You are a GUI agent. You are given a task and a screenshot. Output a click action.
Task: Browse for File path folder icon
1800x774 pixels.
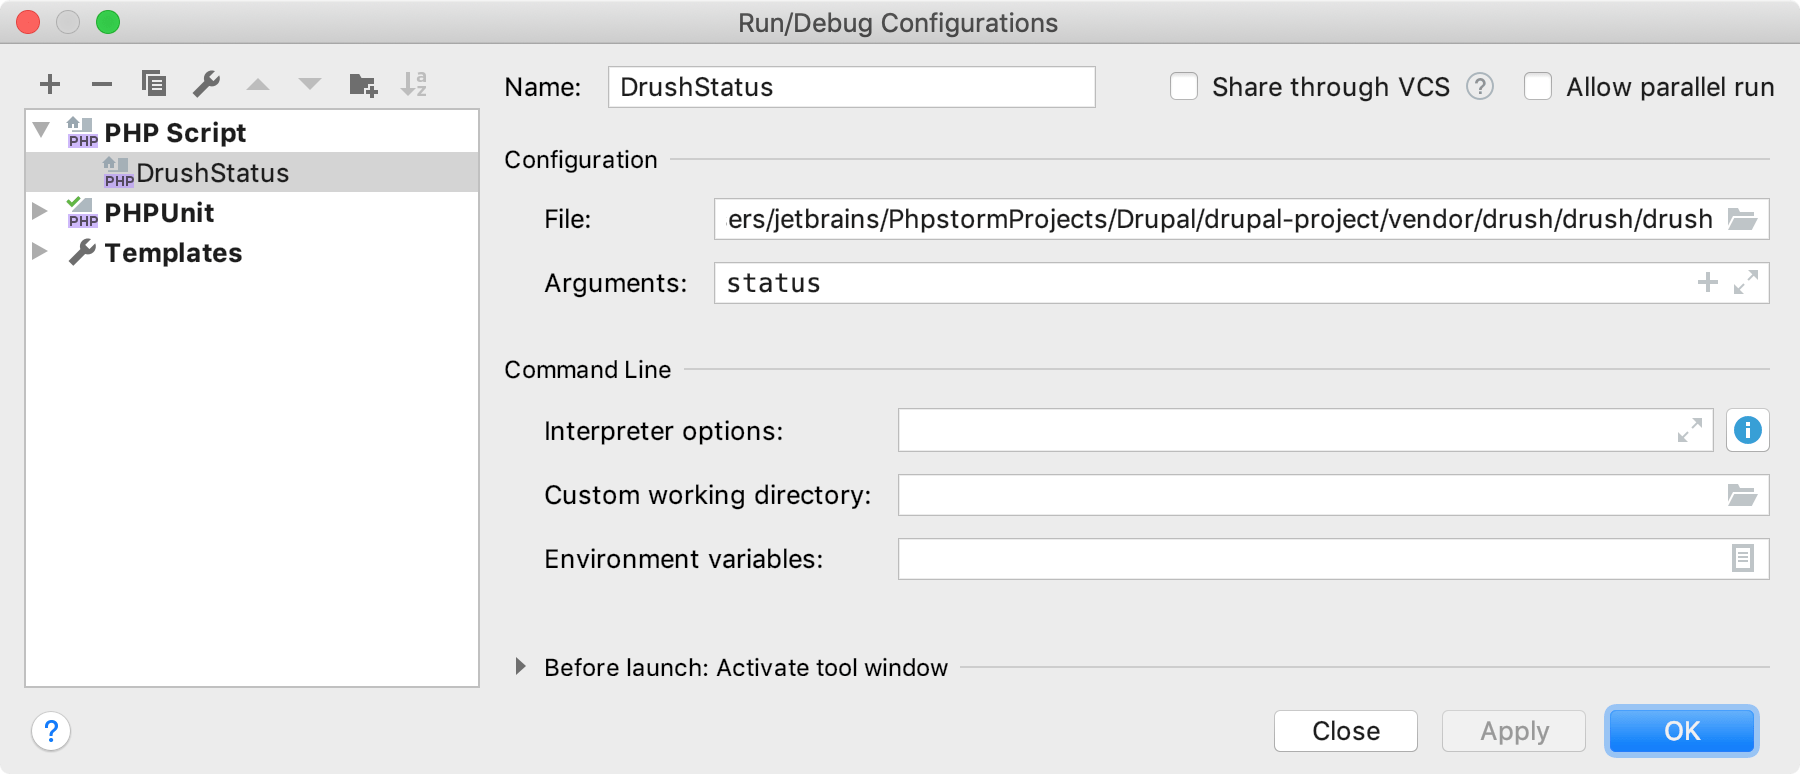tap(1743, 219)
